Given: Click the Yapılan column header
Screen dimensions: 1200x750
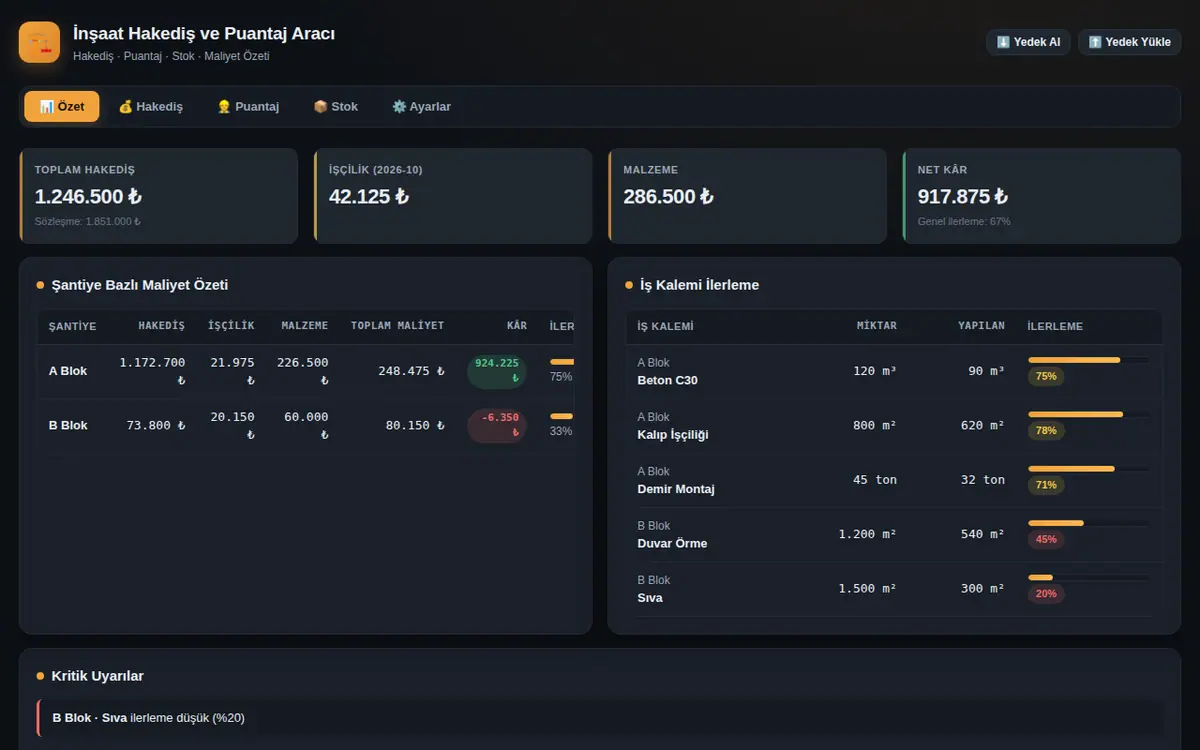Looking at the screenshot, I should coord(981,327).
